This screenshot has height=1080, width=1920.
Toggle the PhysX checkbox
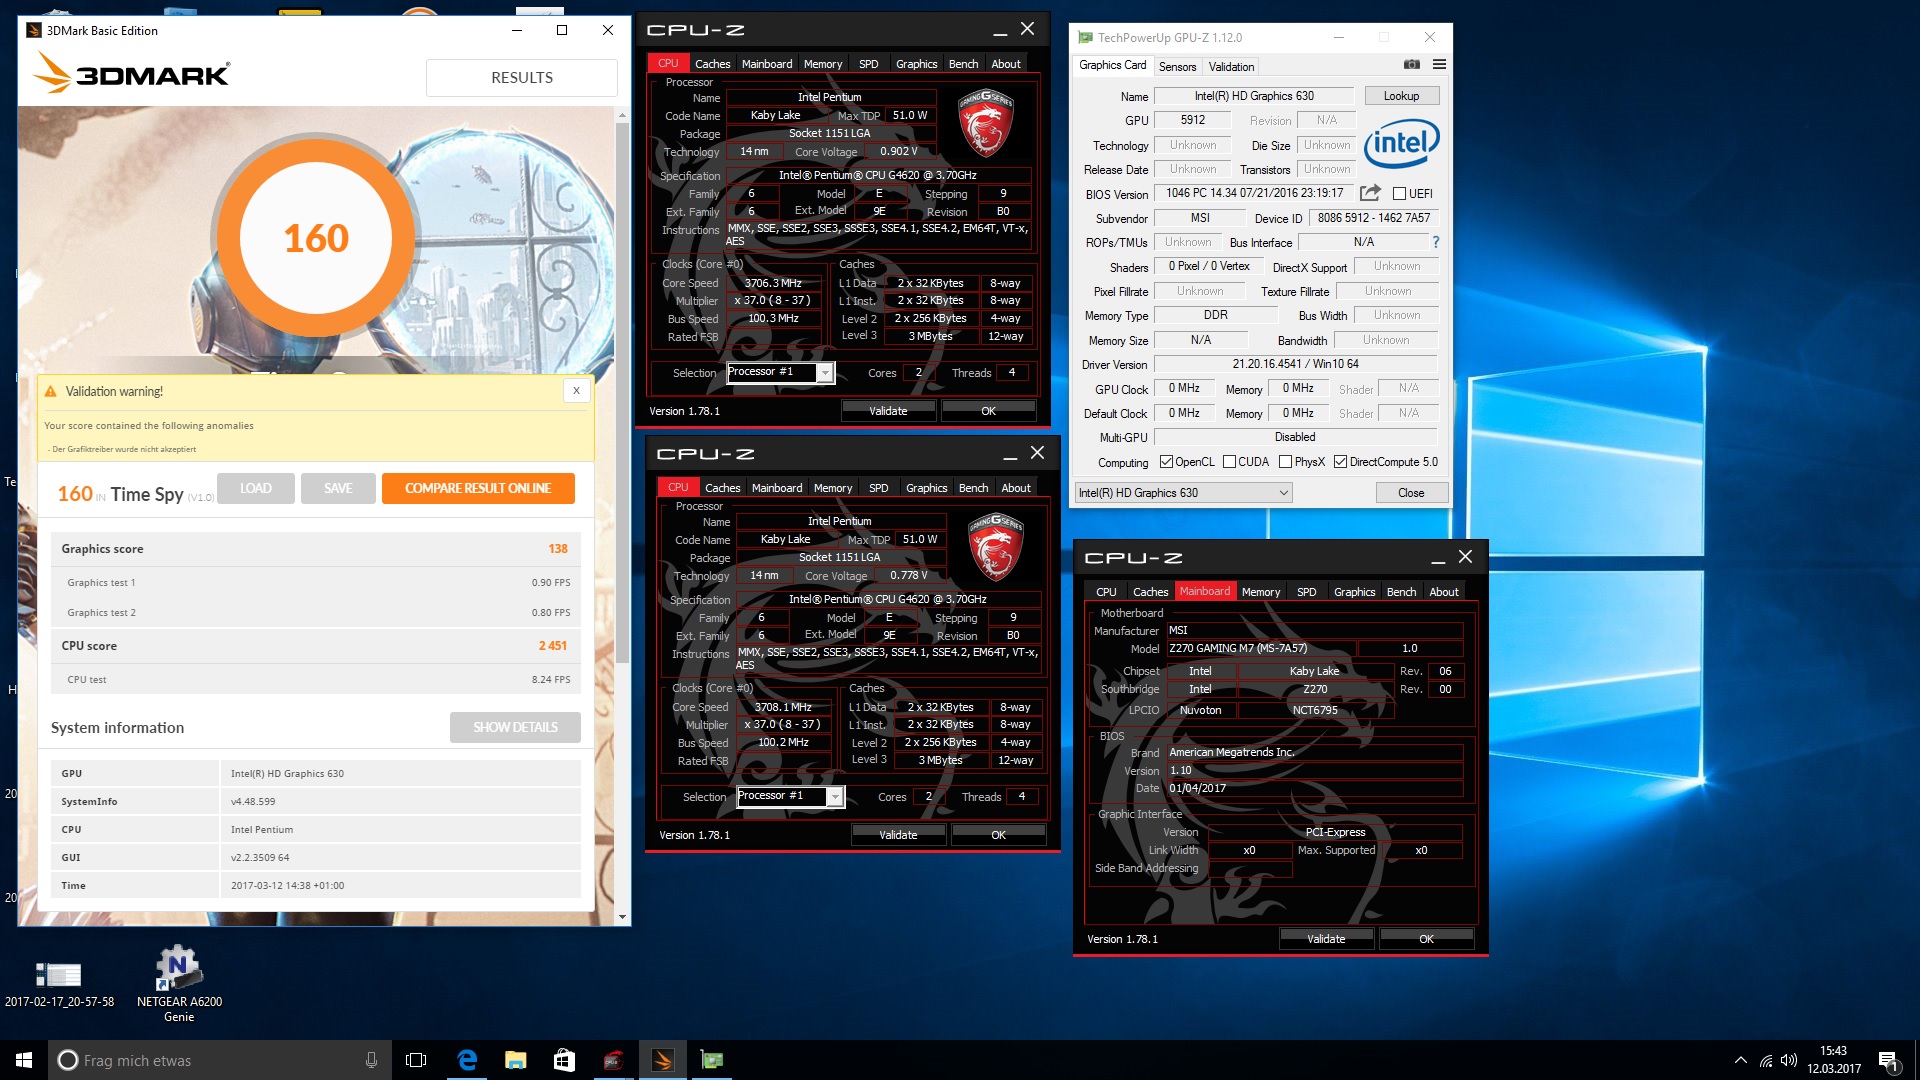1285,462
